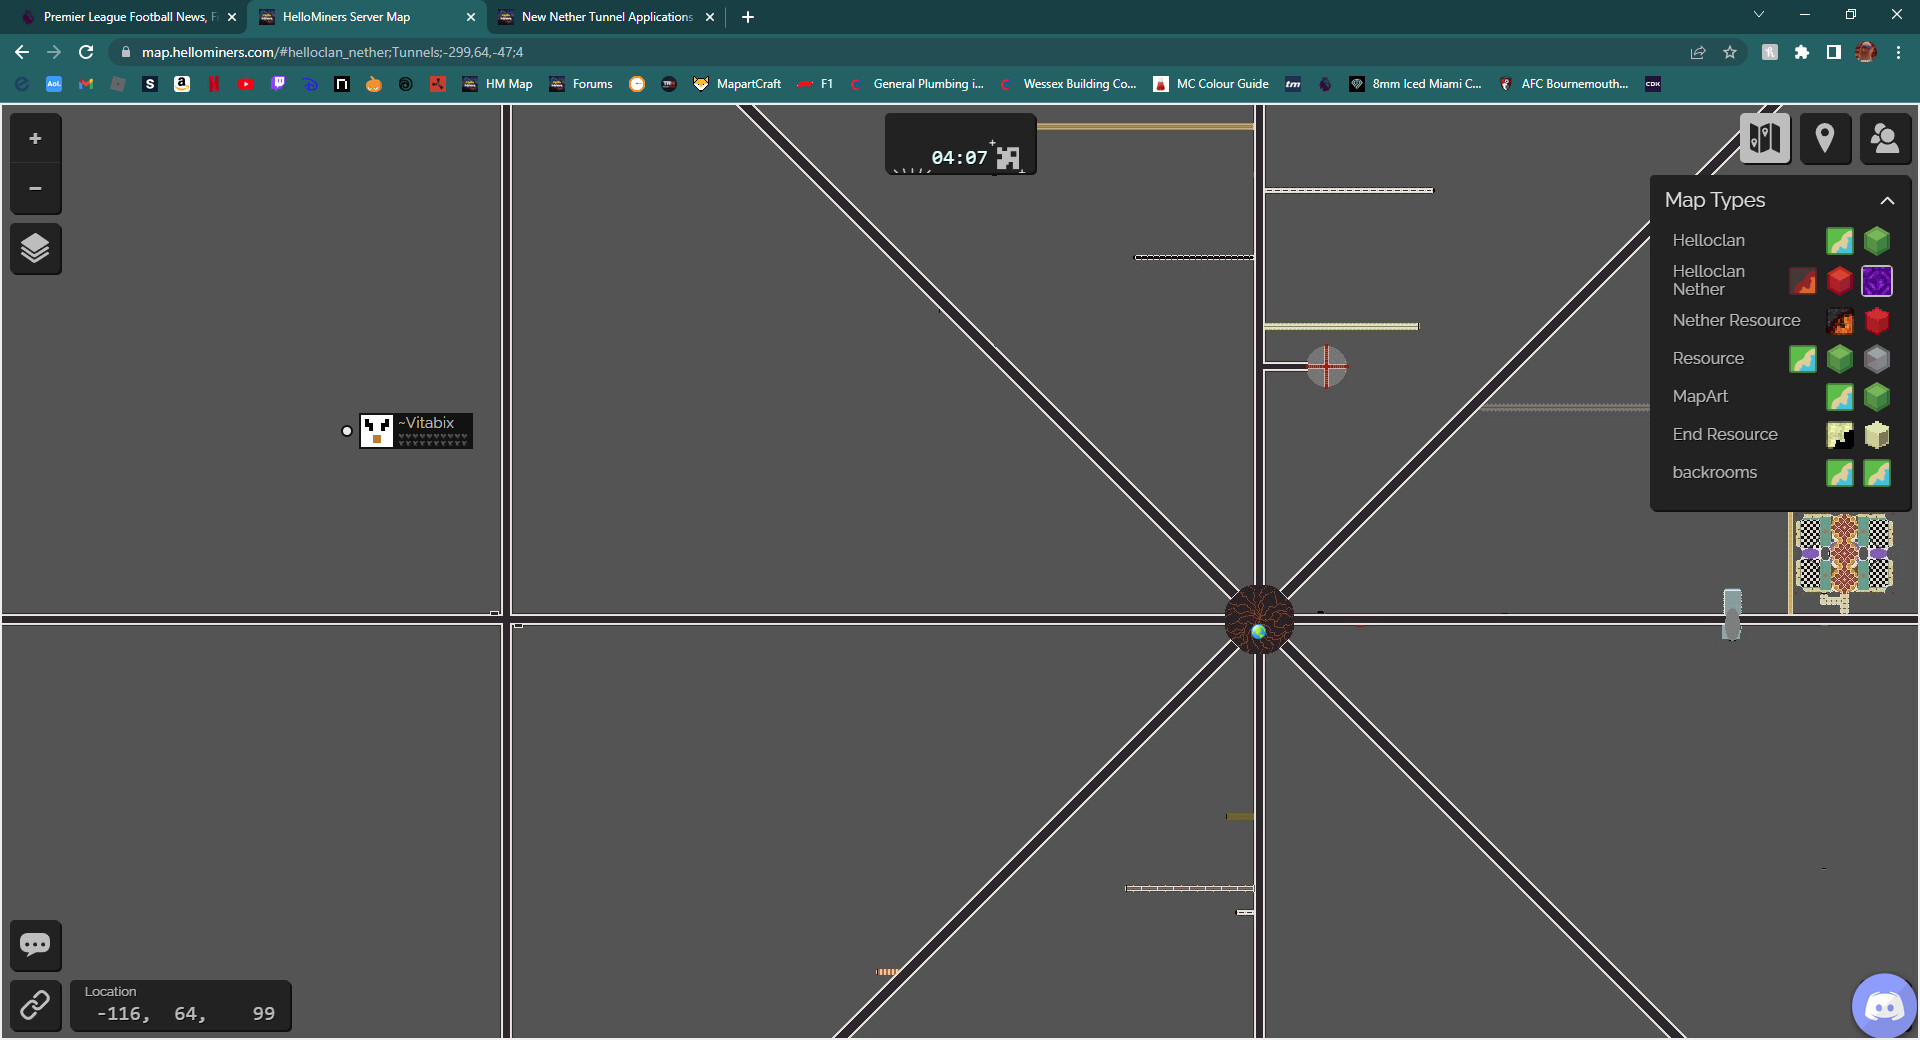Show the online players list

(1884, 138)
